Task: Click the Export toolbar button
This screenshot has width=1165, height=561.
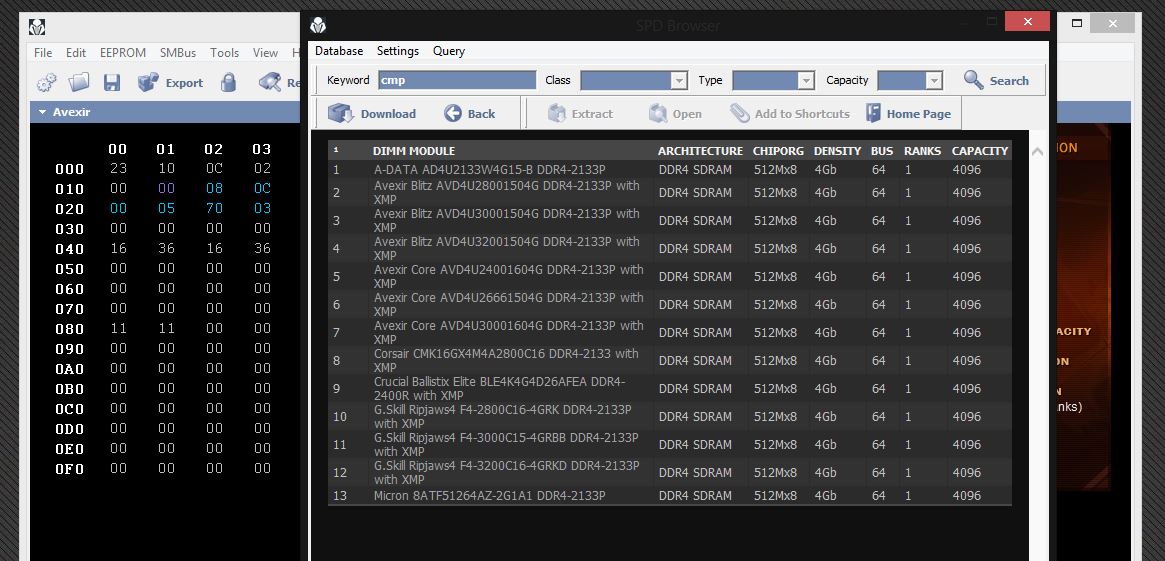Action: (x=170, y=82)
